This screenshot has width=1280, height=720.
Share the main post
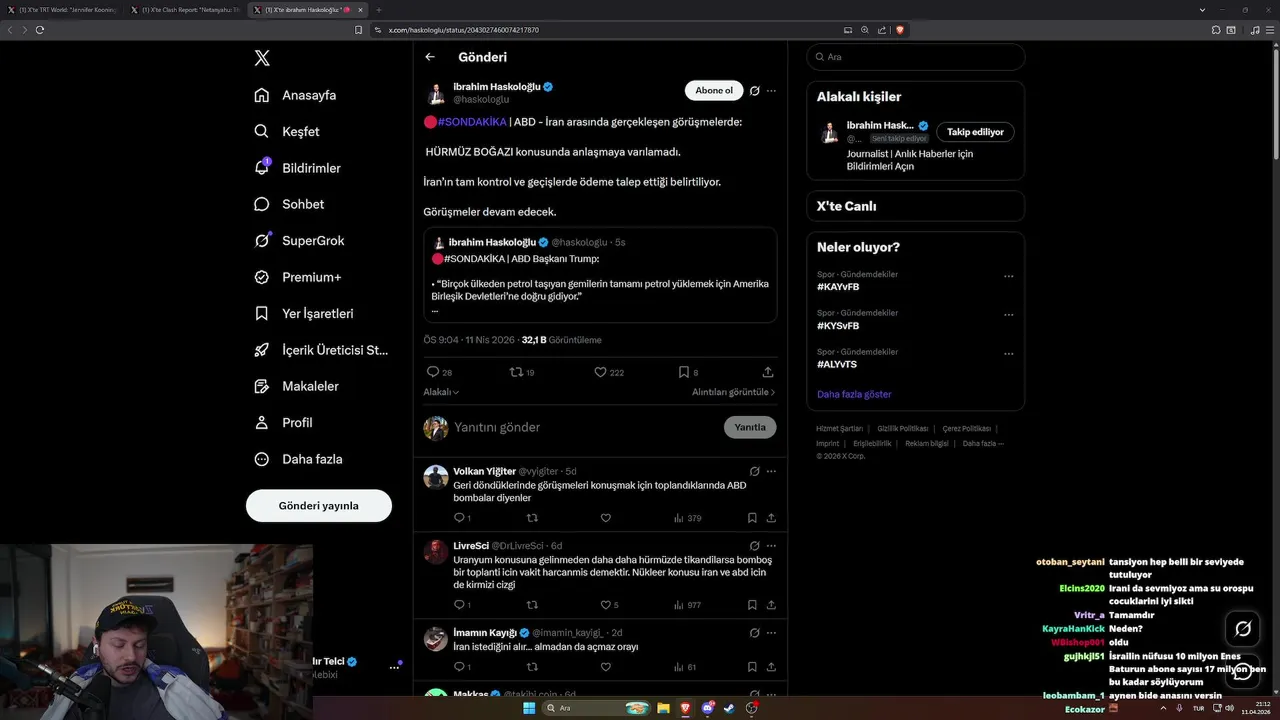tap(768, 372)
